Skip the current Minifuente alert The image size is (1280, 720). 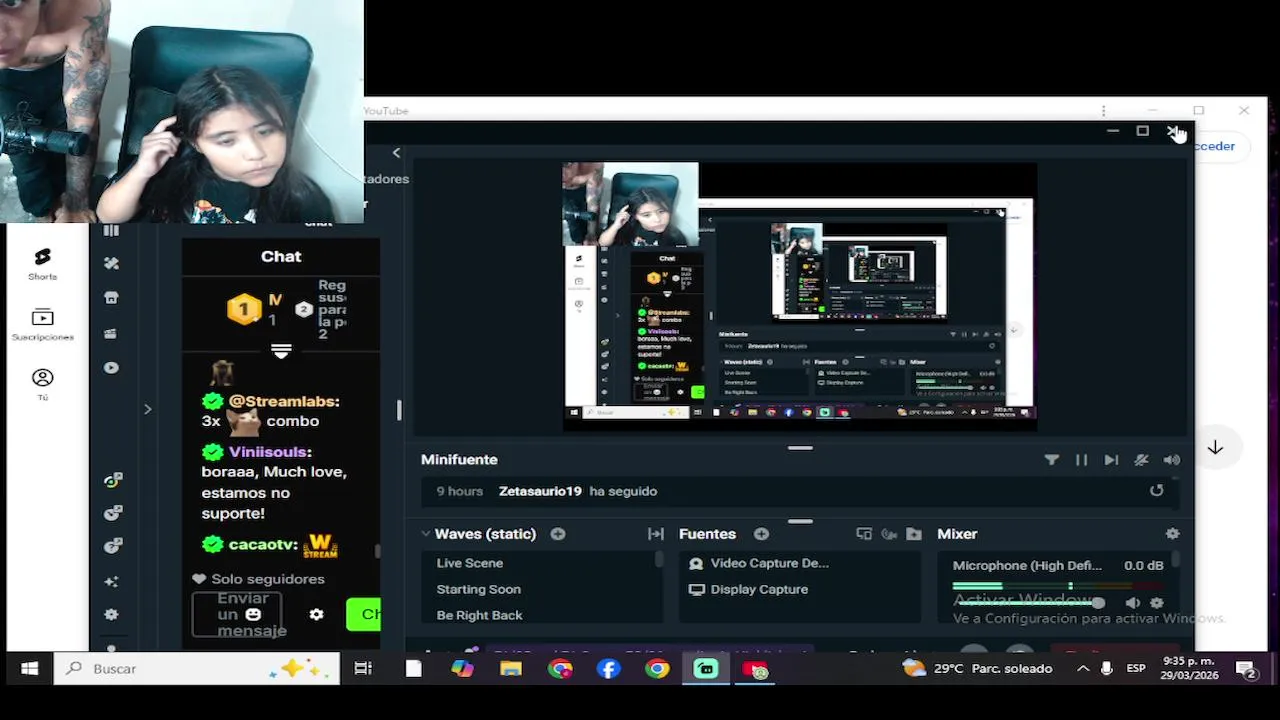click(x=1111, y=460)
